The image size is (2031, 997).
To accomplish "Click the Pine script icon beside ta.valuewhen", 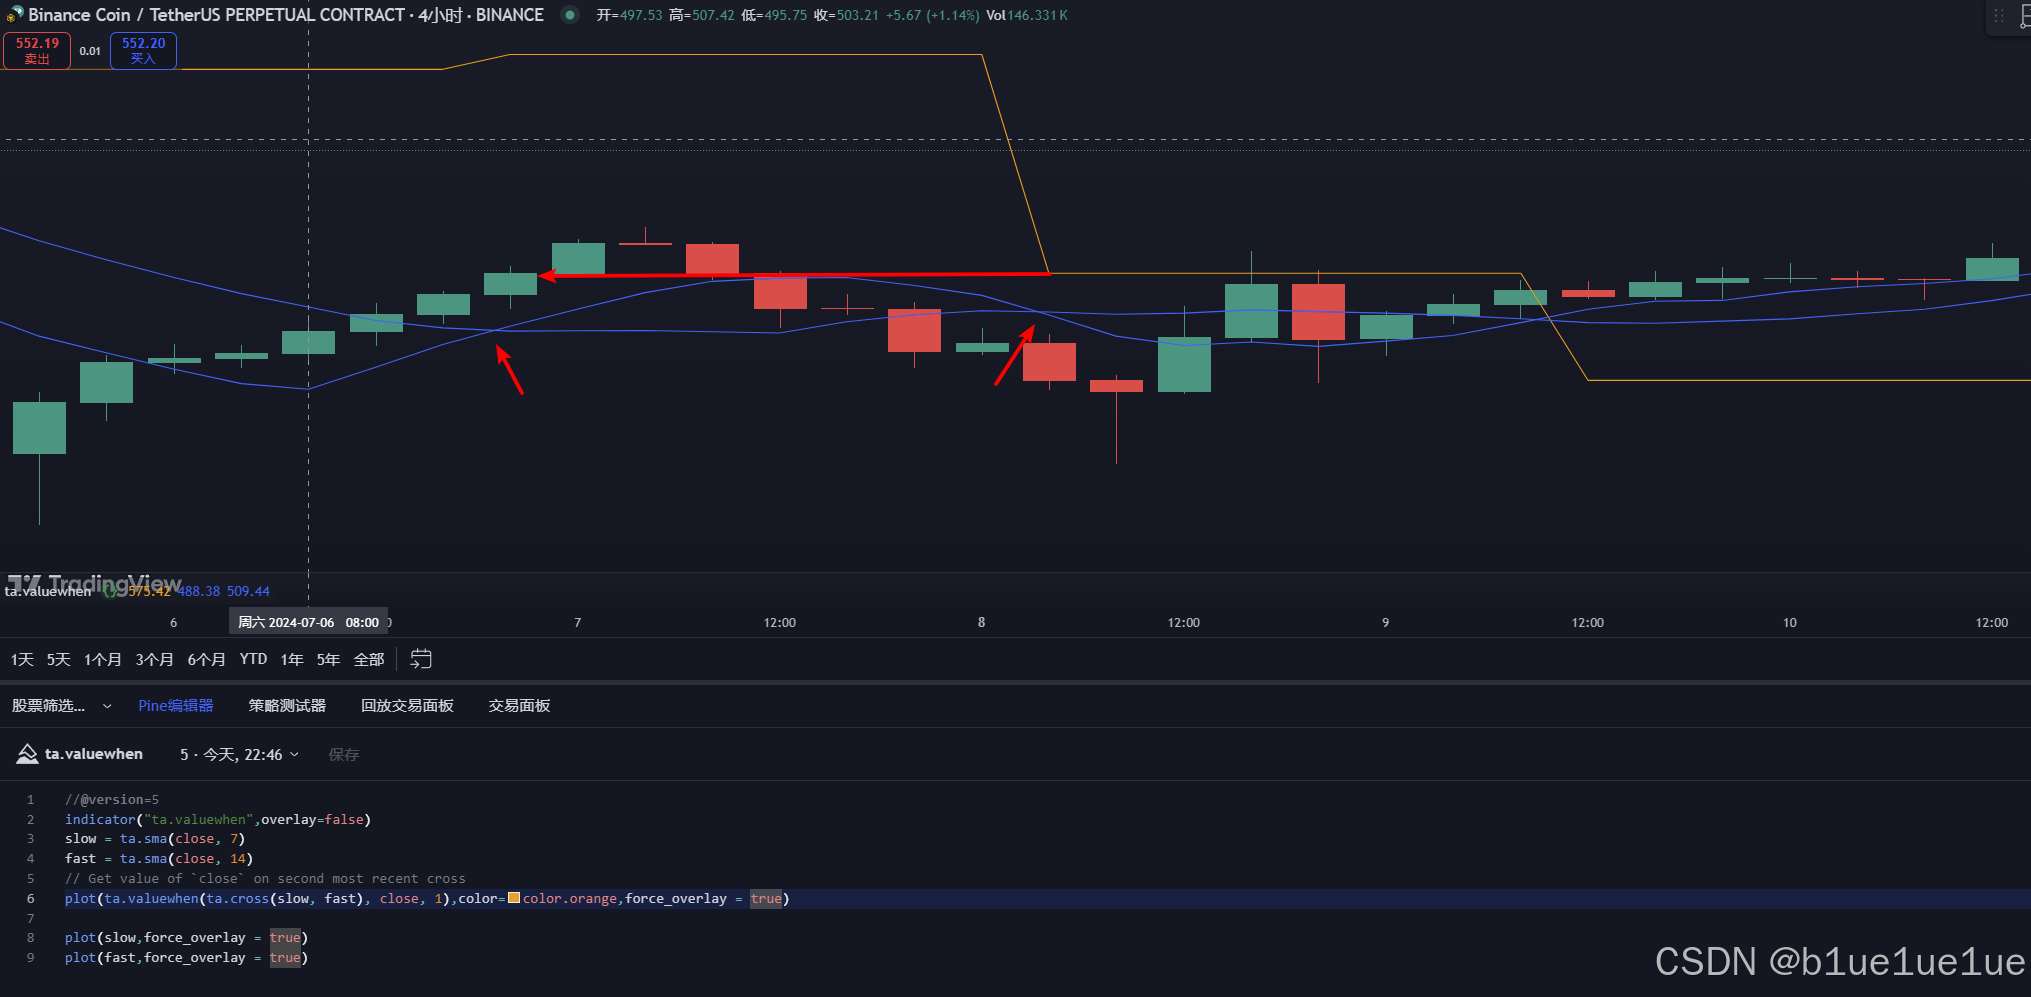I will click(x=27, y=754).
